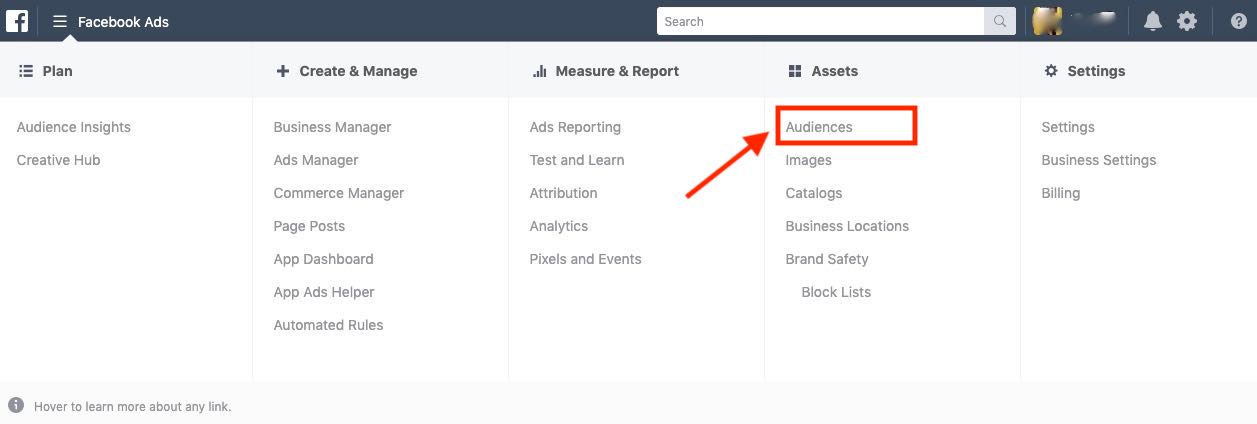Toggle the hamburger menu icon
The image size is (1257, 424).
pos(60,21)
